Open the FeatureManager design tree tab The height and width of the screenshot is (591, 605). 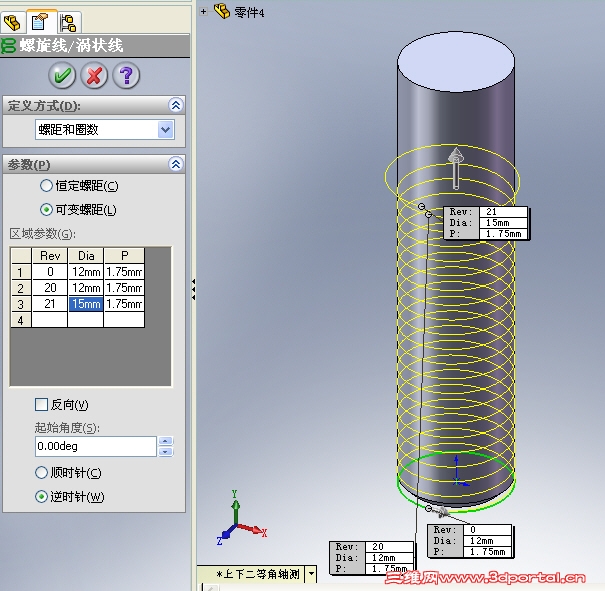(12, 22)
